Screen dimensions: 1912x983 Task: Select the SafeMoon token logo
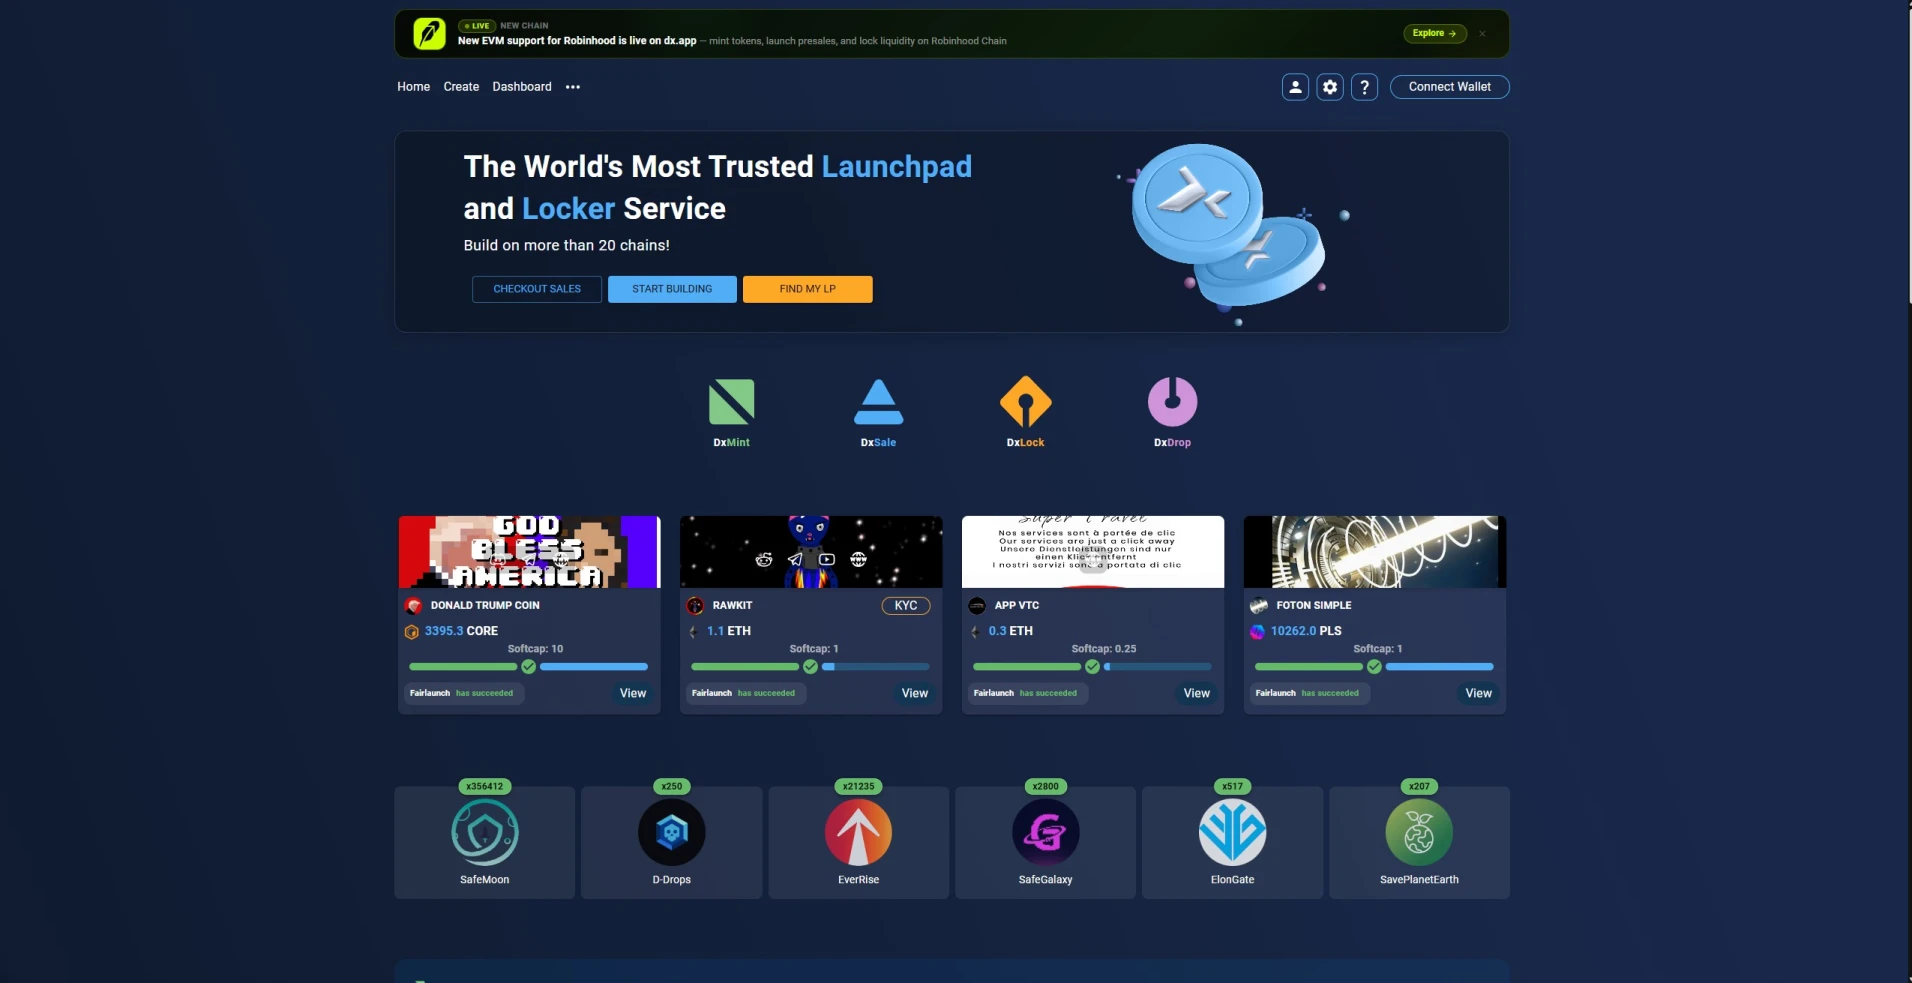tap(485, 832)
